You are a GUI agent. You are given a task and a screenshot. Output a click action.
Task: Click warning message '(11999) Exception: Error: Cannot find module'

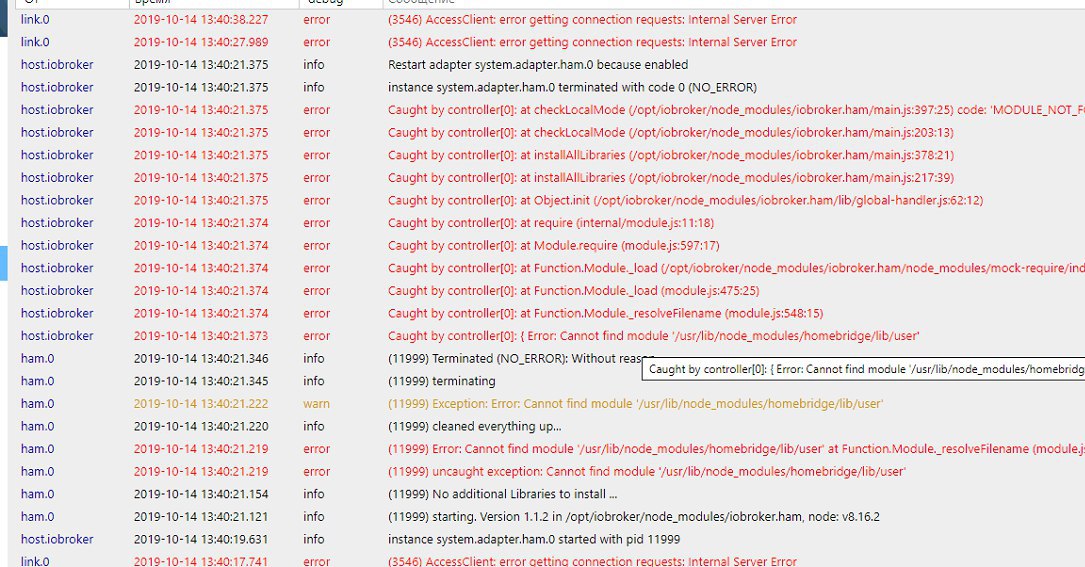tap(635, 404)
